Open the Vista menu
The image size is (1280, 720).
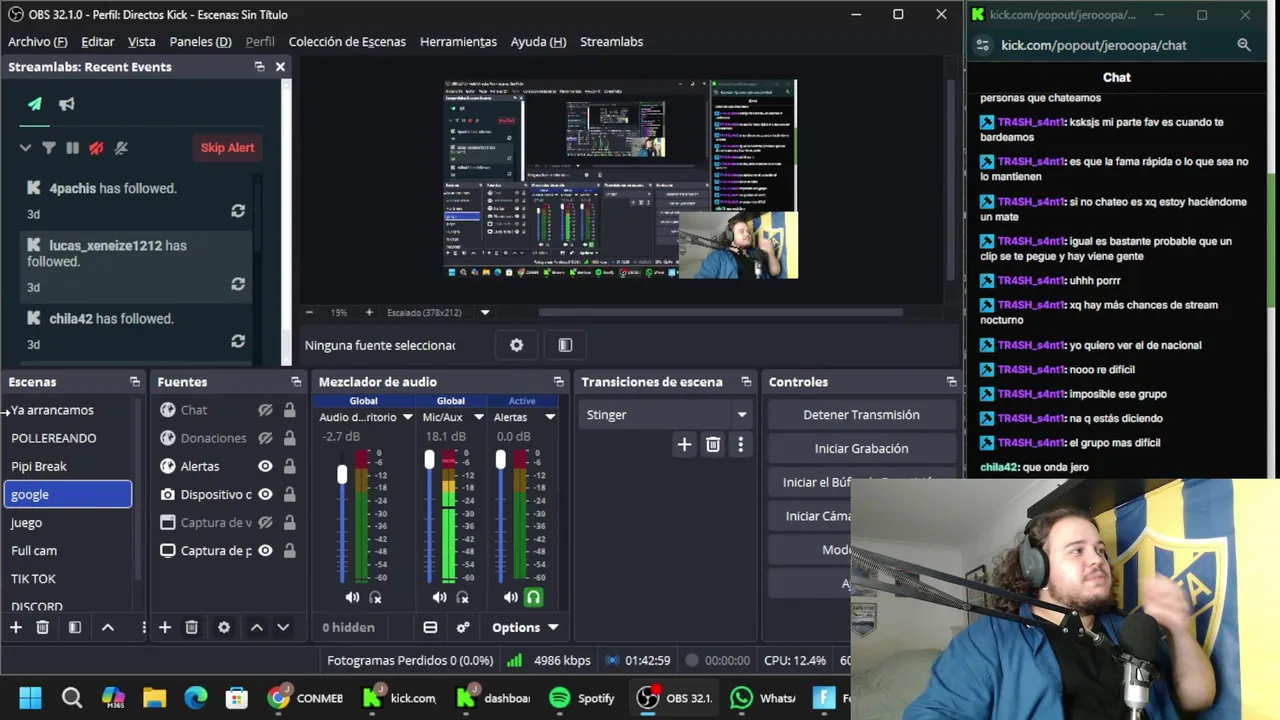pyautogui.click(x=142, y=42)
